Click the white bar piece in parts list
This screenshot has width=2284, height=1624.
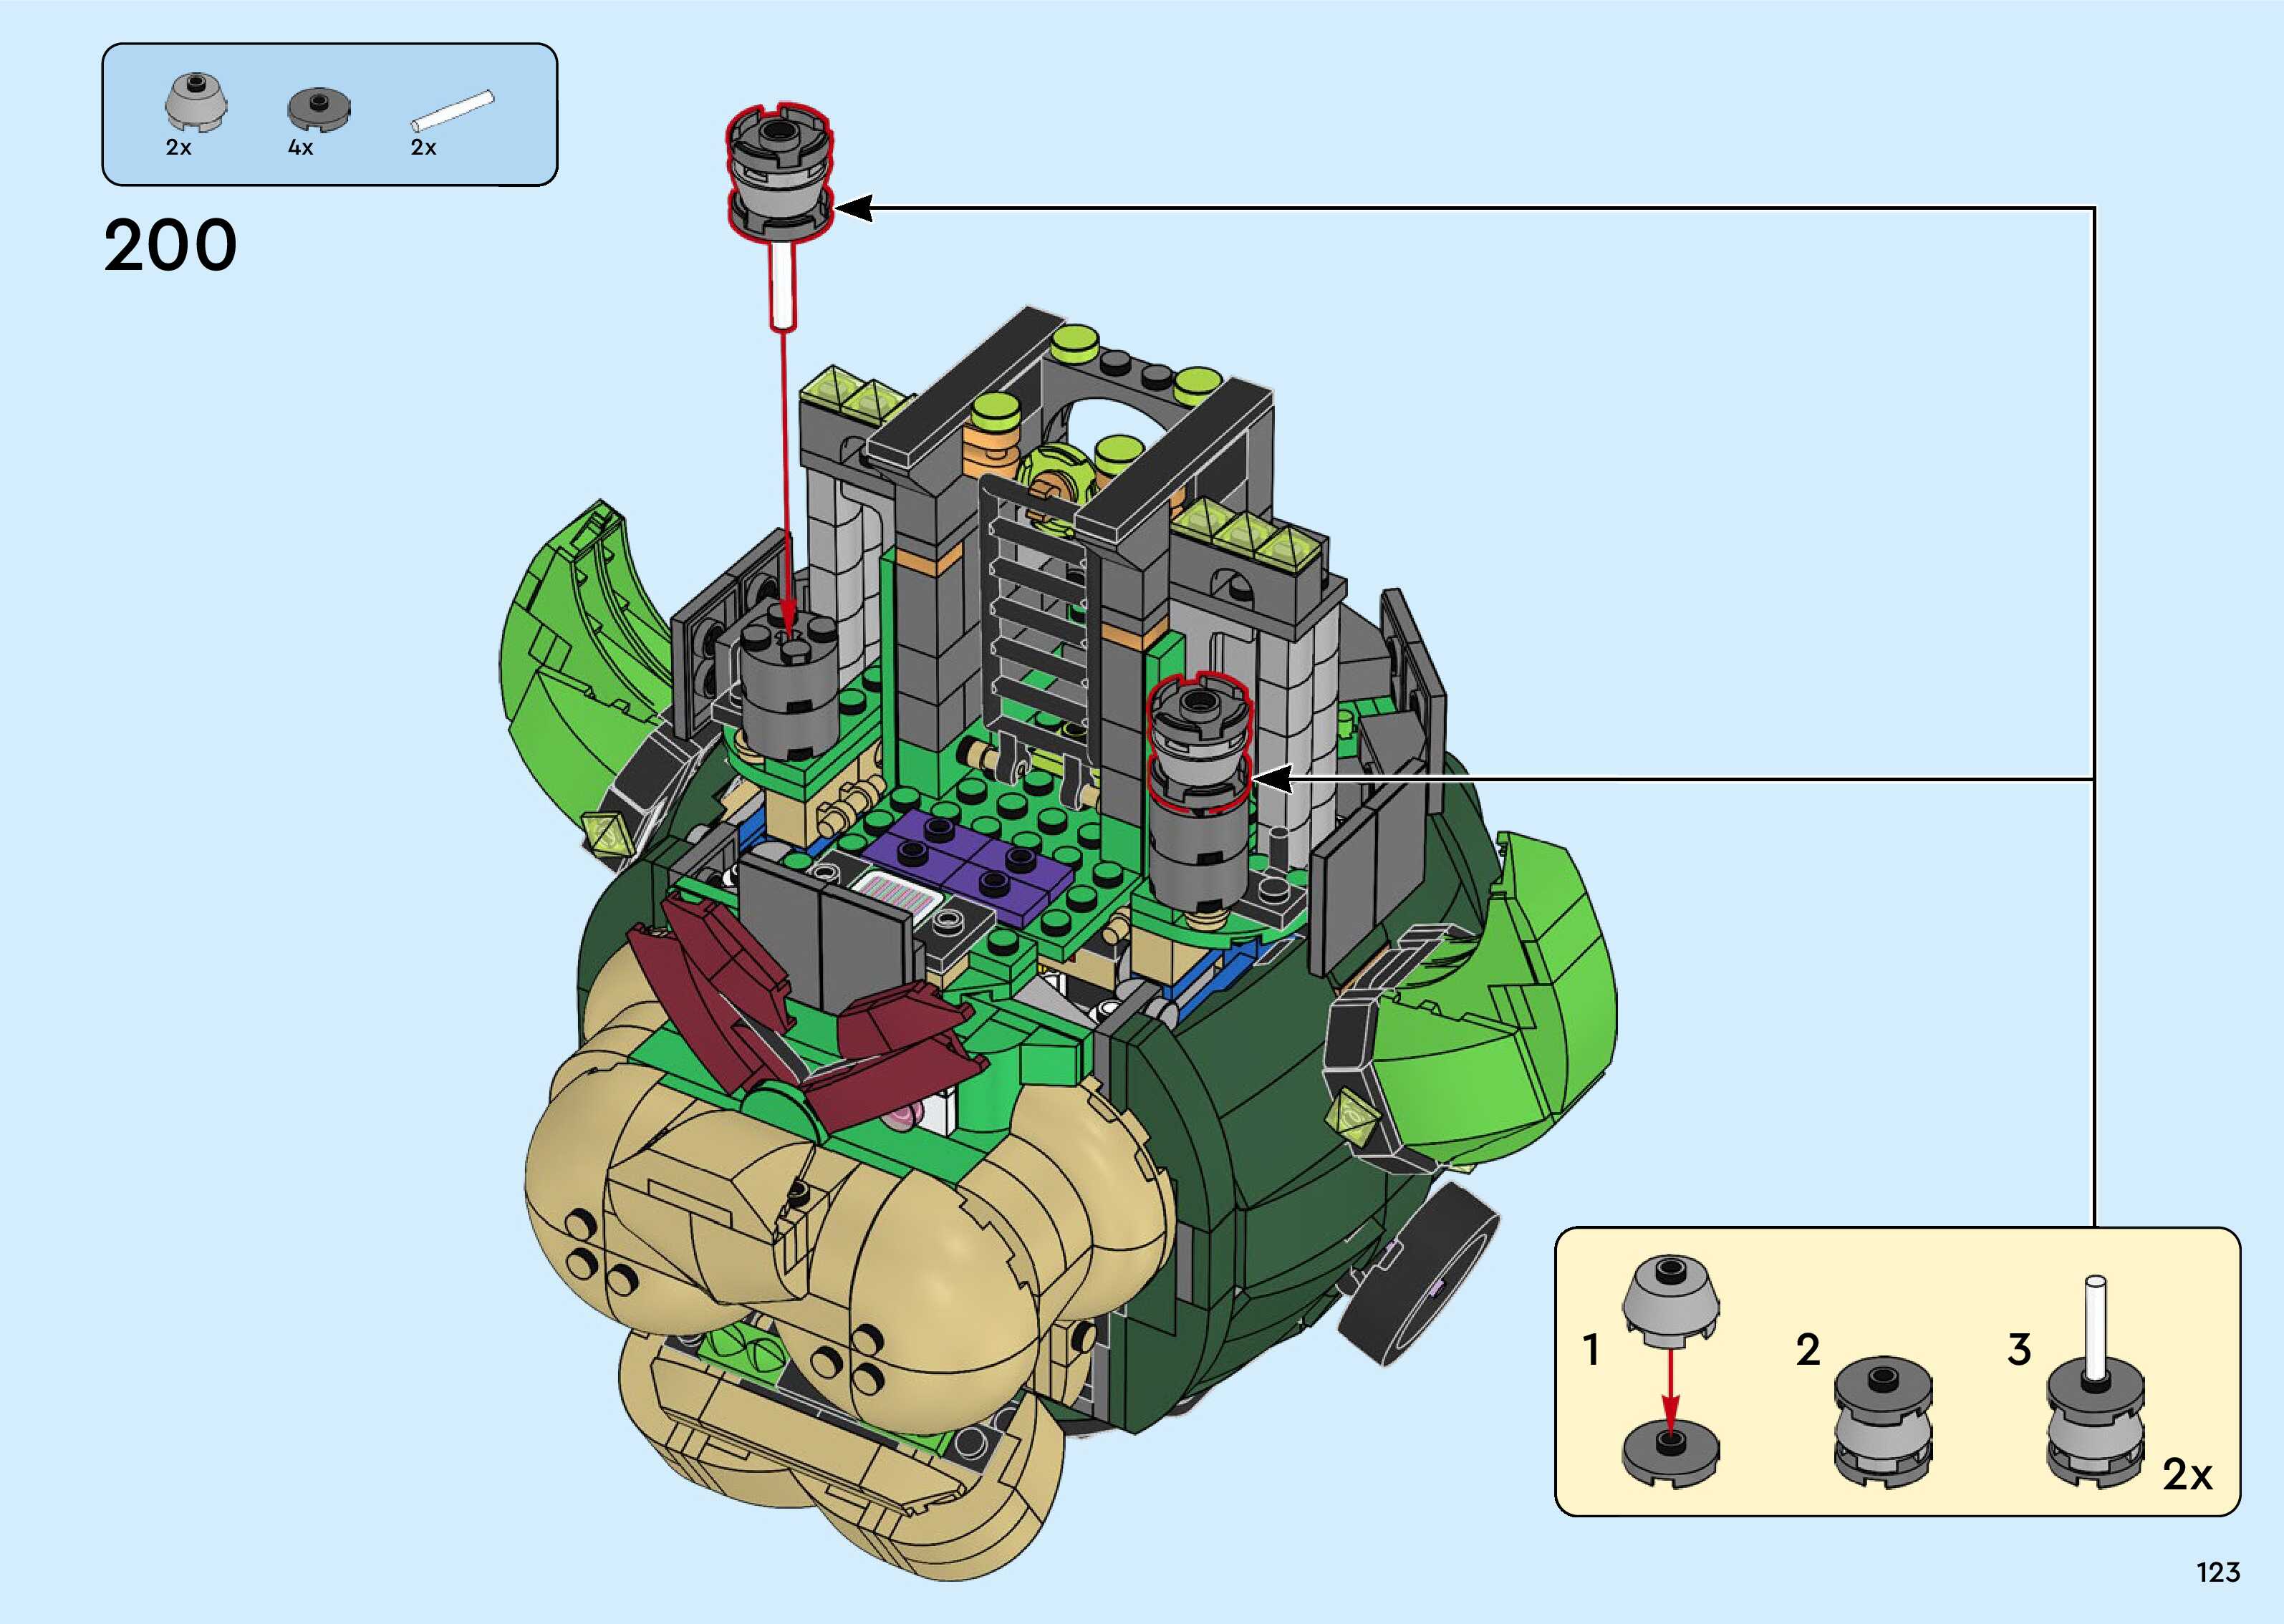pyautogui.click(x=452, y=110)
